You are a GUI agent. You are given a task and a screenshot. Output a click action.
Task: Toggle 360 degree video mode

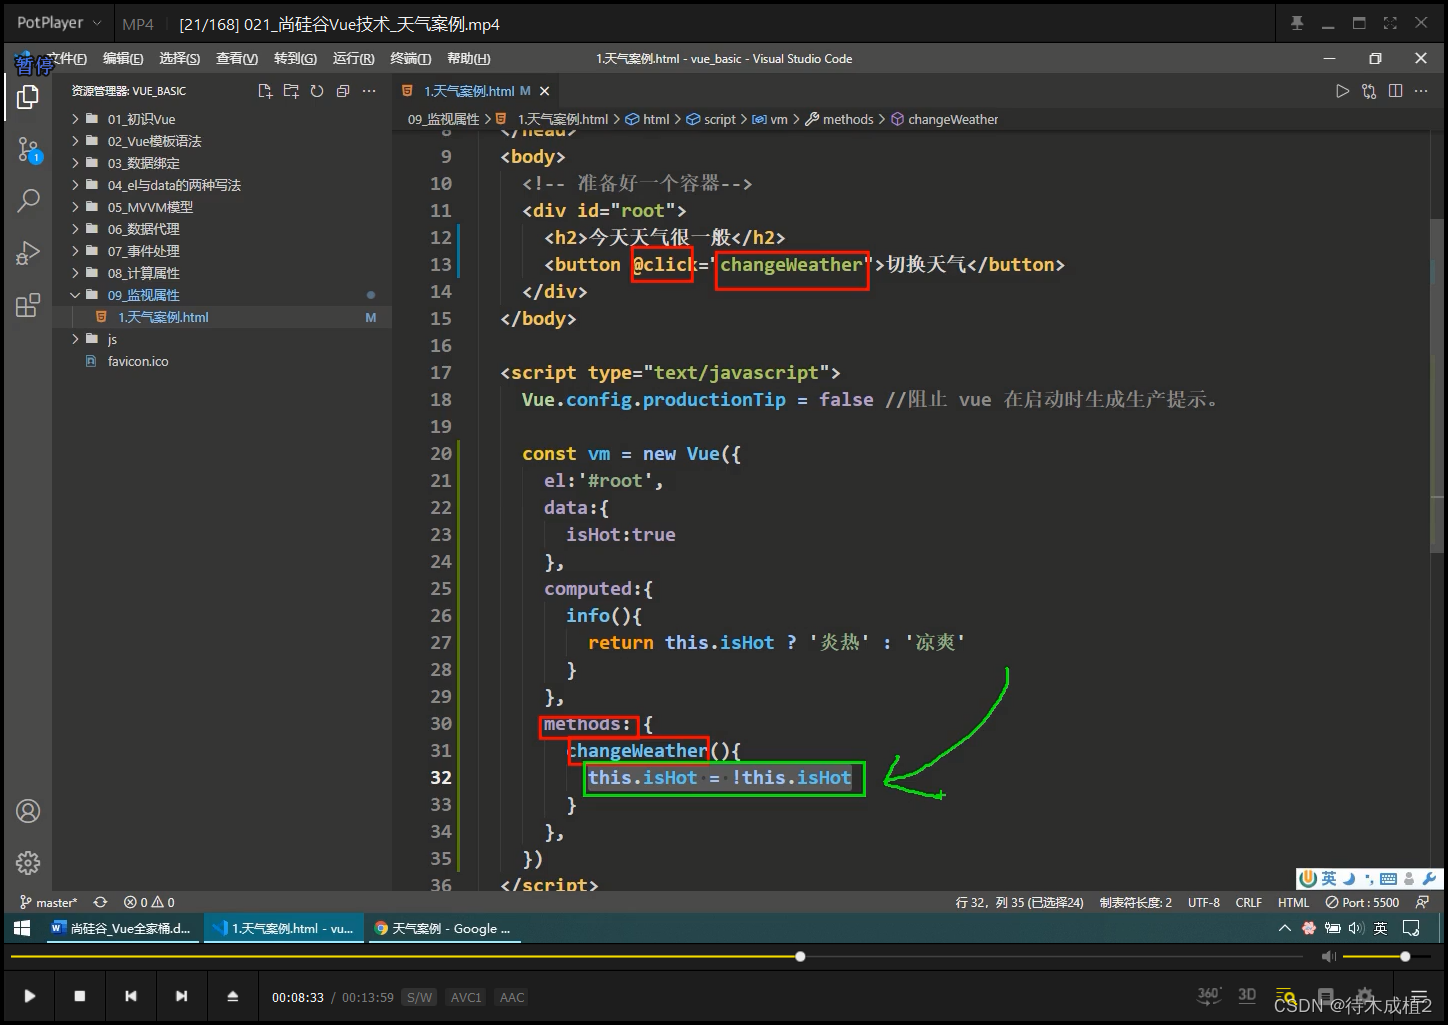point(1209,995)
